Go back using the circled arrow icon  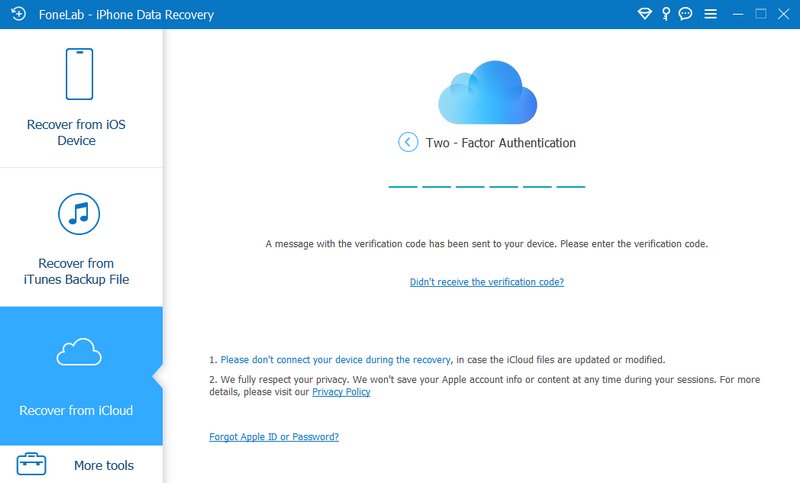[x=408, y=142]
